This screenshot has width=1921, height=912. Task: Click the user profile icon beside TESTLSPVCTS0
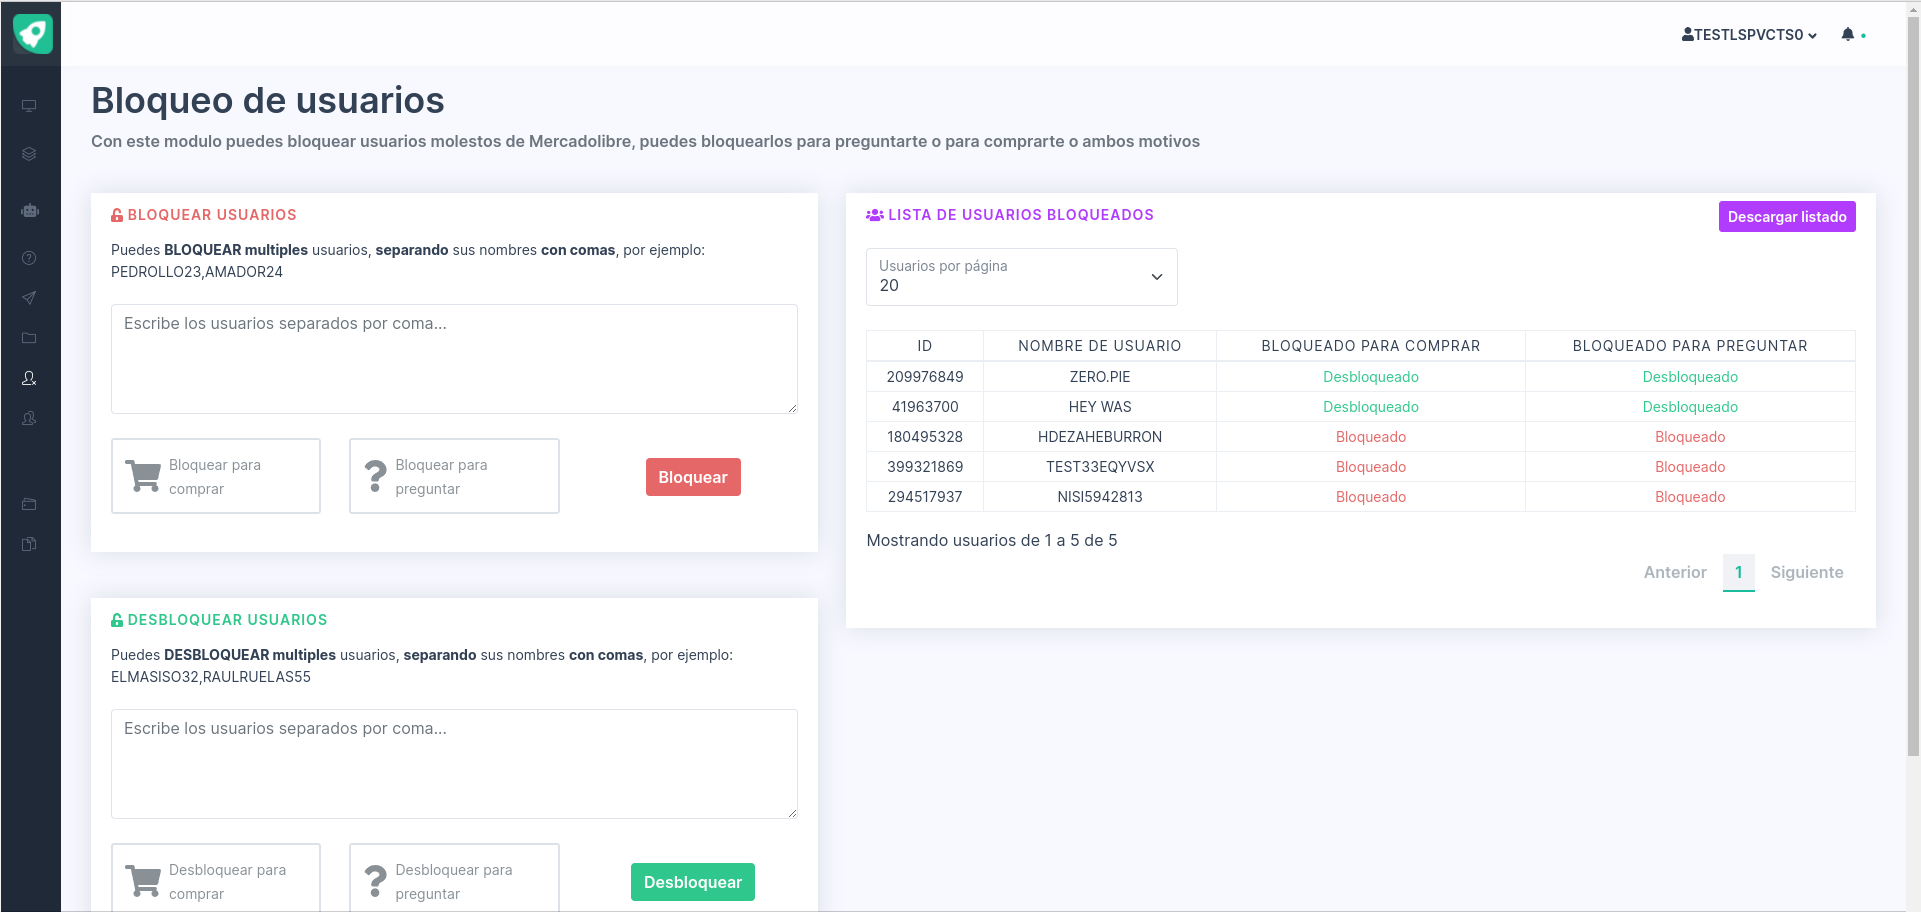1688,34
